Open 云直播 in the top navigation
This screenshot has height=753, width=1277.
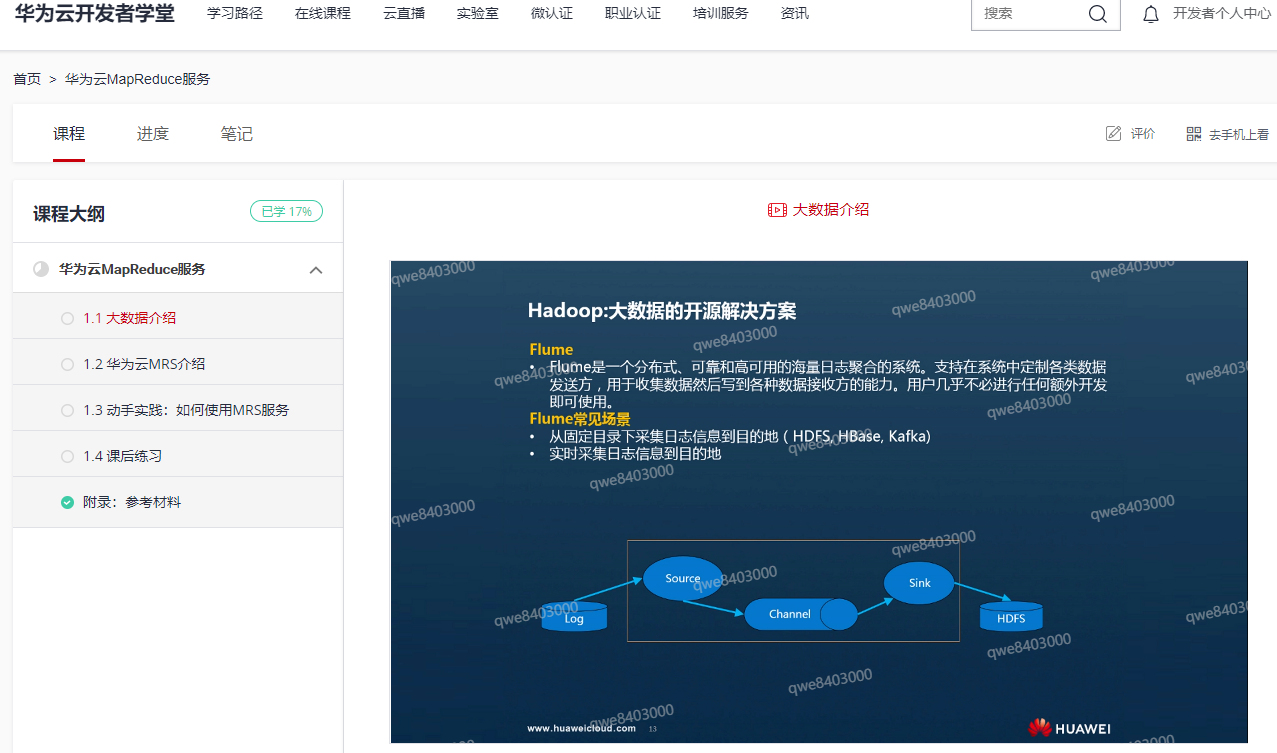pyautogui.click(x=404, y=14)
